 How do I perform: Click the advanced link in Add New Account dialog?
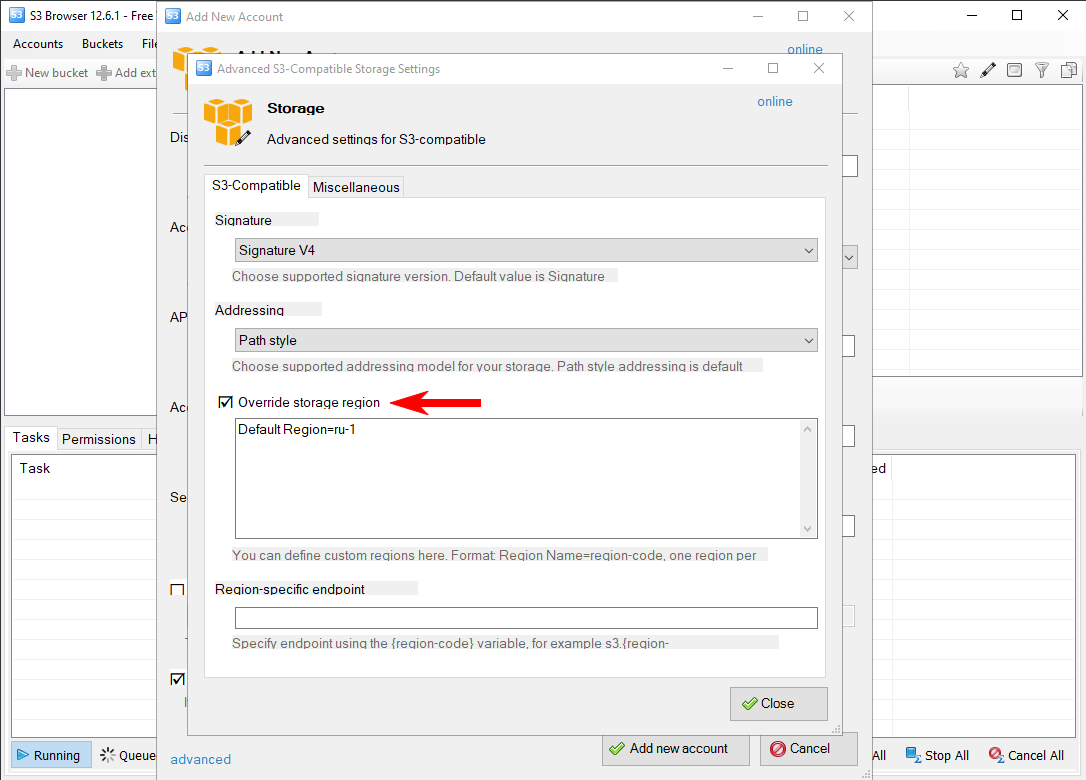[201, 759]
